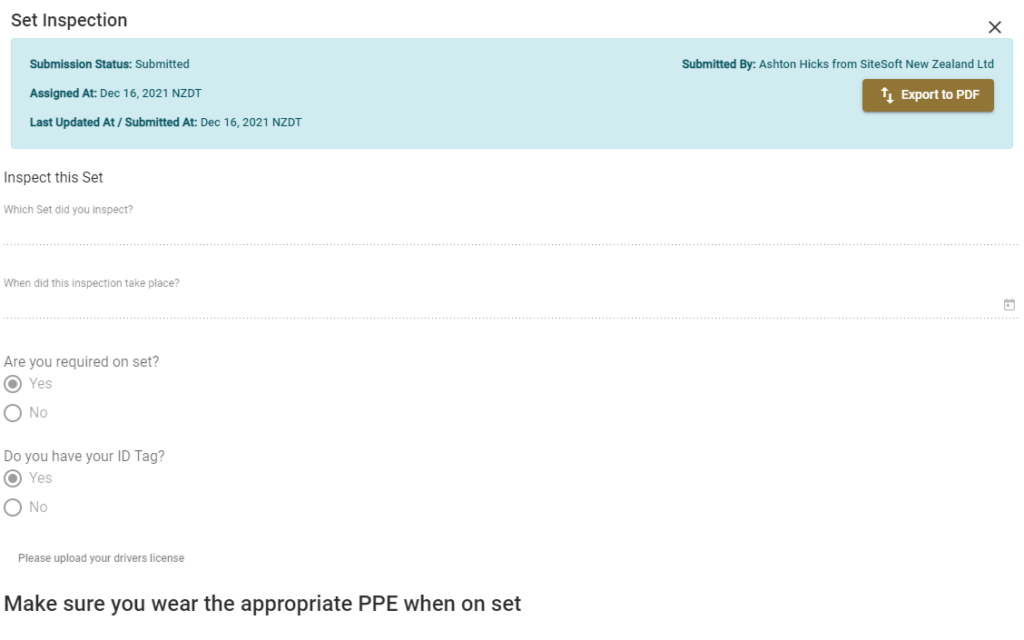This screenshot has width=1024, height=640.
Task: Click the Export to PDF button
Action: point(927,95)
